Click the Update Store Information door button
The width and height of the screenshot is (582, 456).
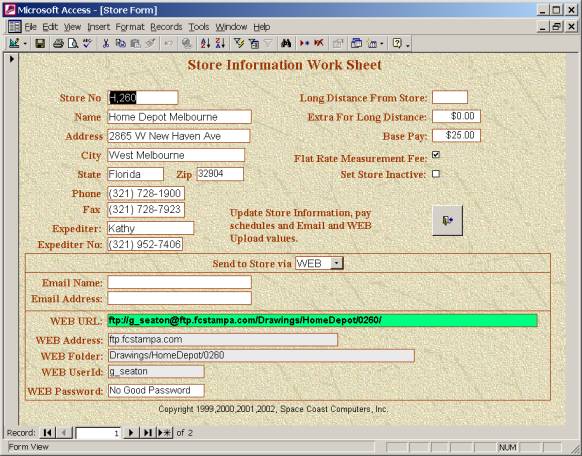(447, 221)
